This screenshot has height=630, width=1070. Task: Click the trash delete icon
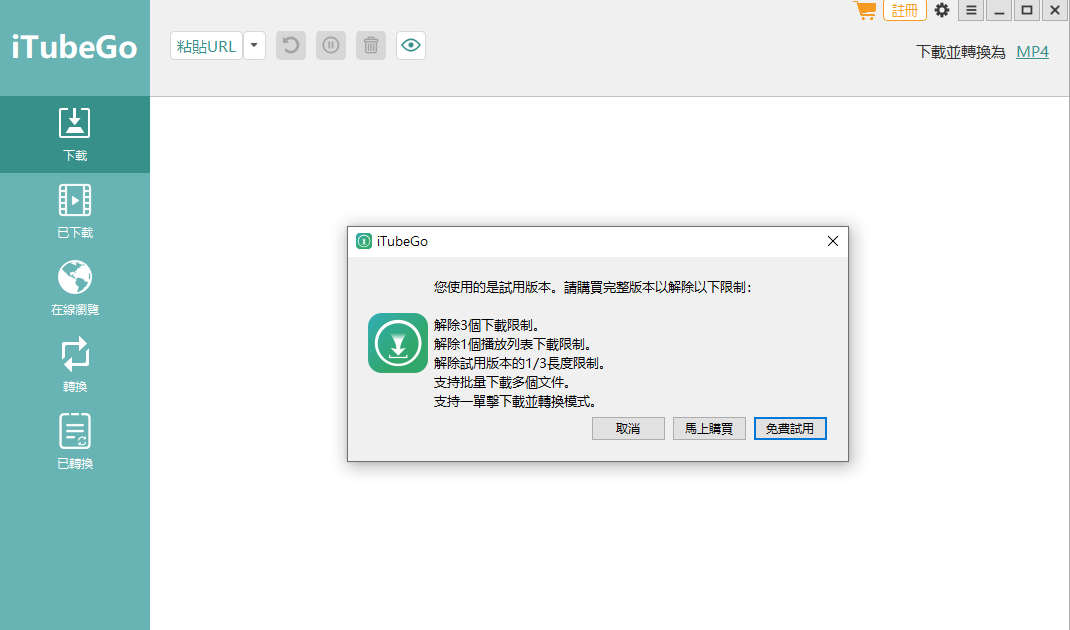coord(370,45)
